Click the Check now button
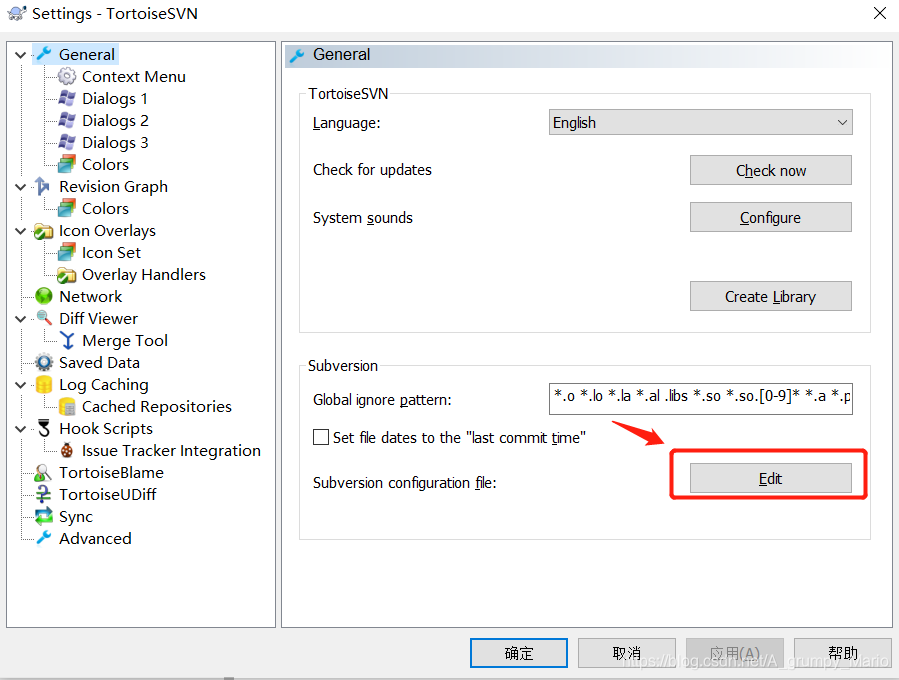This screenshot has width=899, height=680. coord(771,170)
